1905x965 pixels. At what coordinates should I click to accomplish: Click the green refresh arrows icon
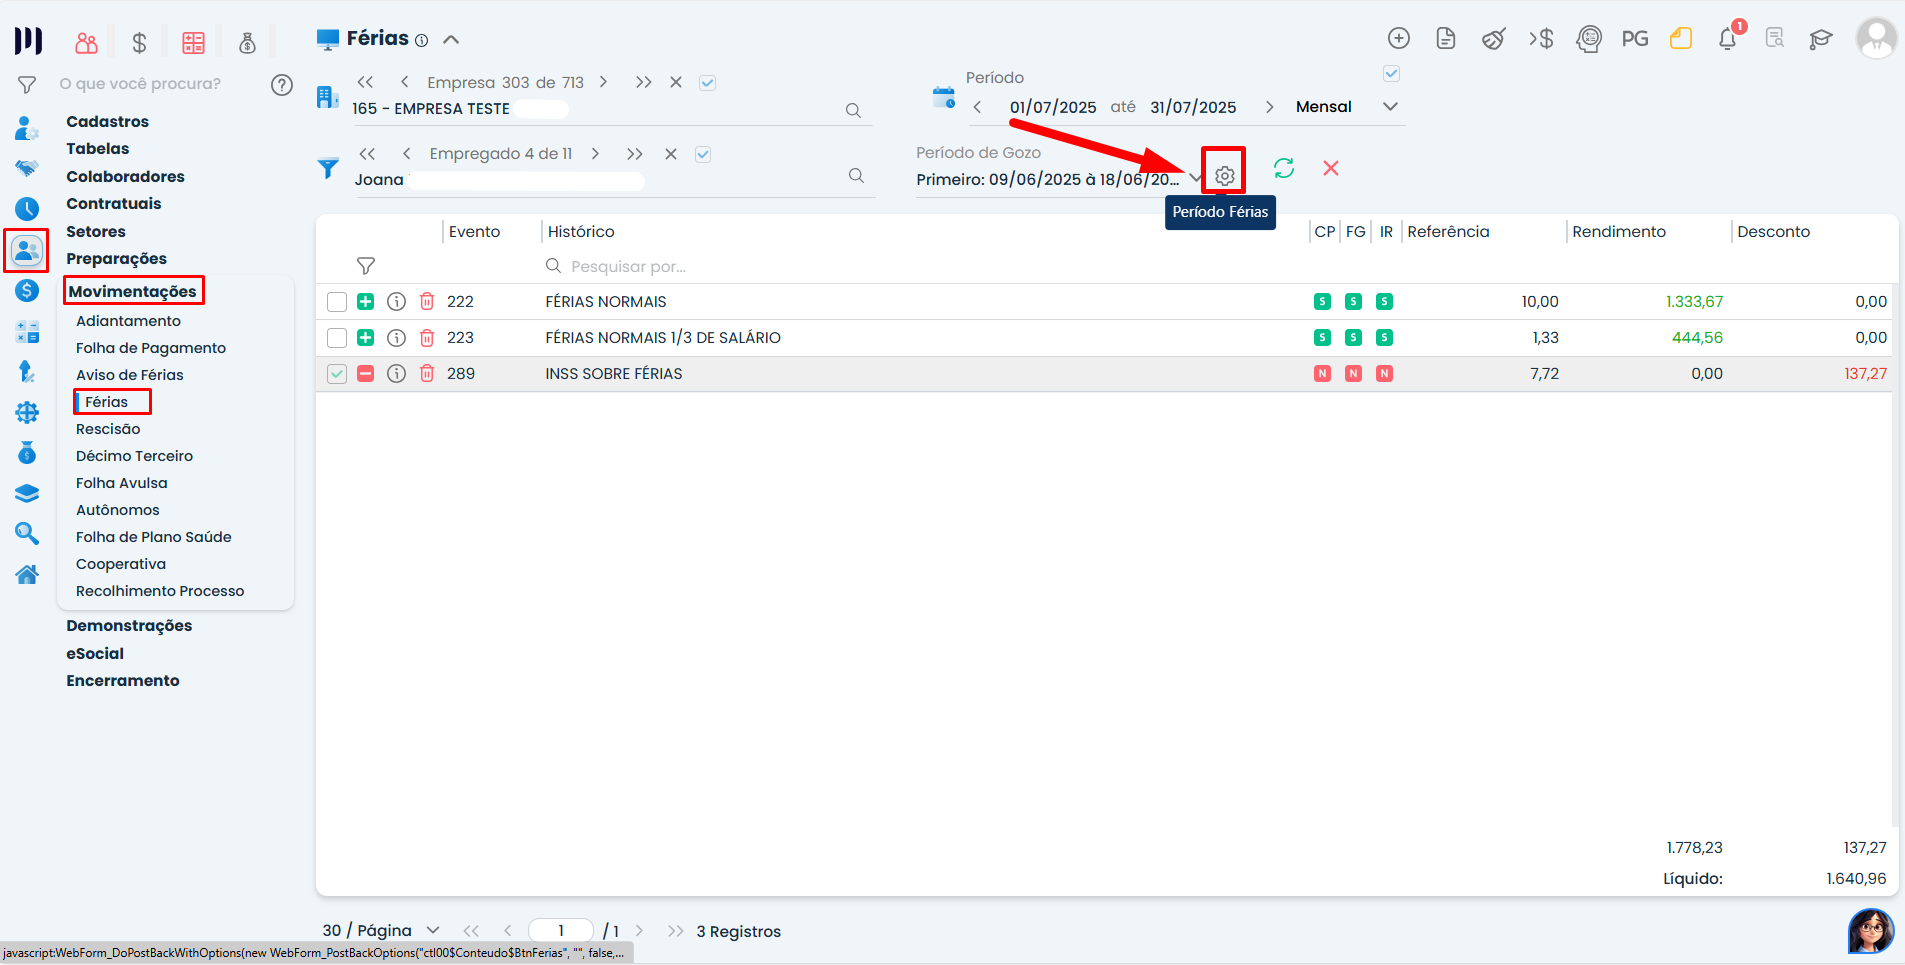(x=1284, y=168)
